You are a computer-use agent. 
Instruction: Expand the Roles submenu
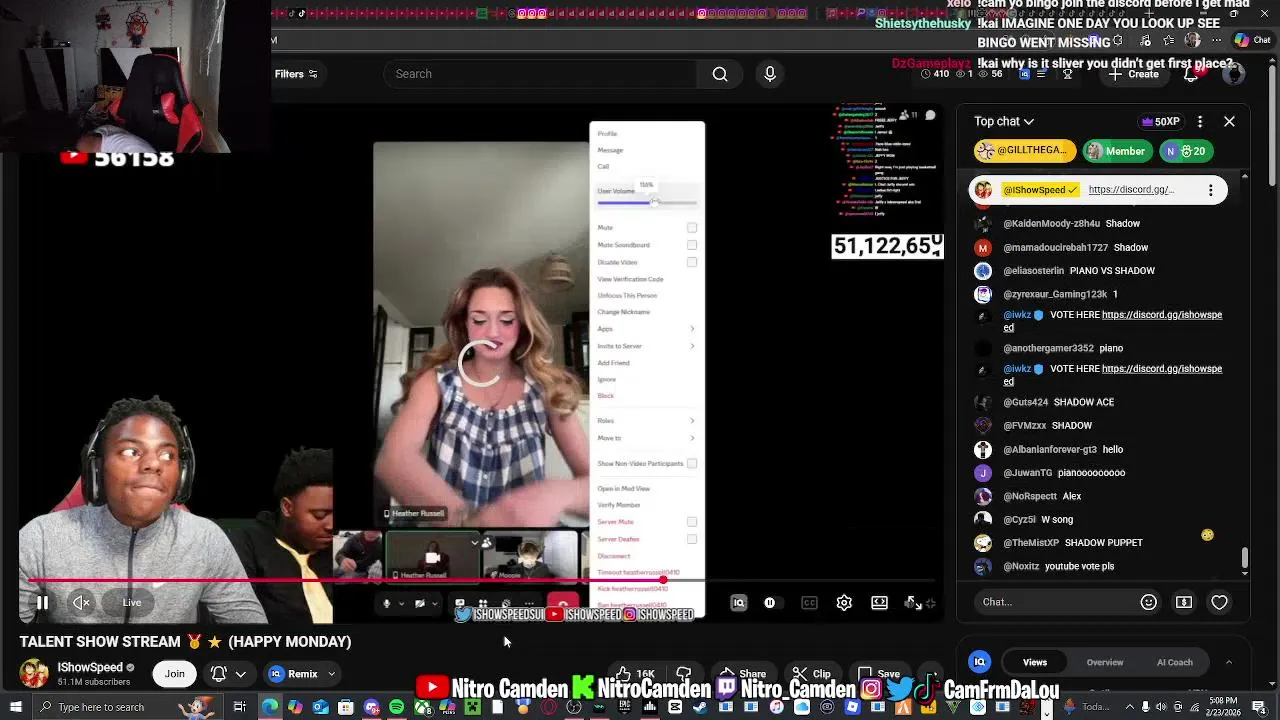pos(646,421)
